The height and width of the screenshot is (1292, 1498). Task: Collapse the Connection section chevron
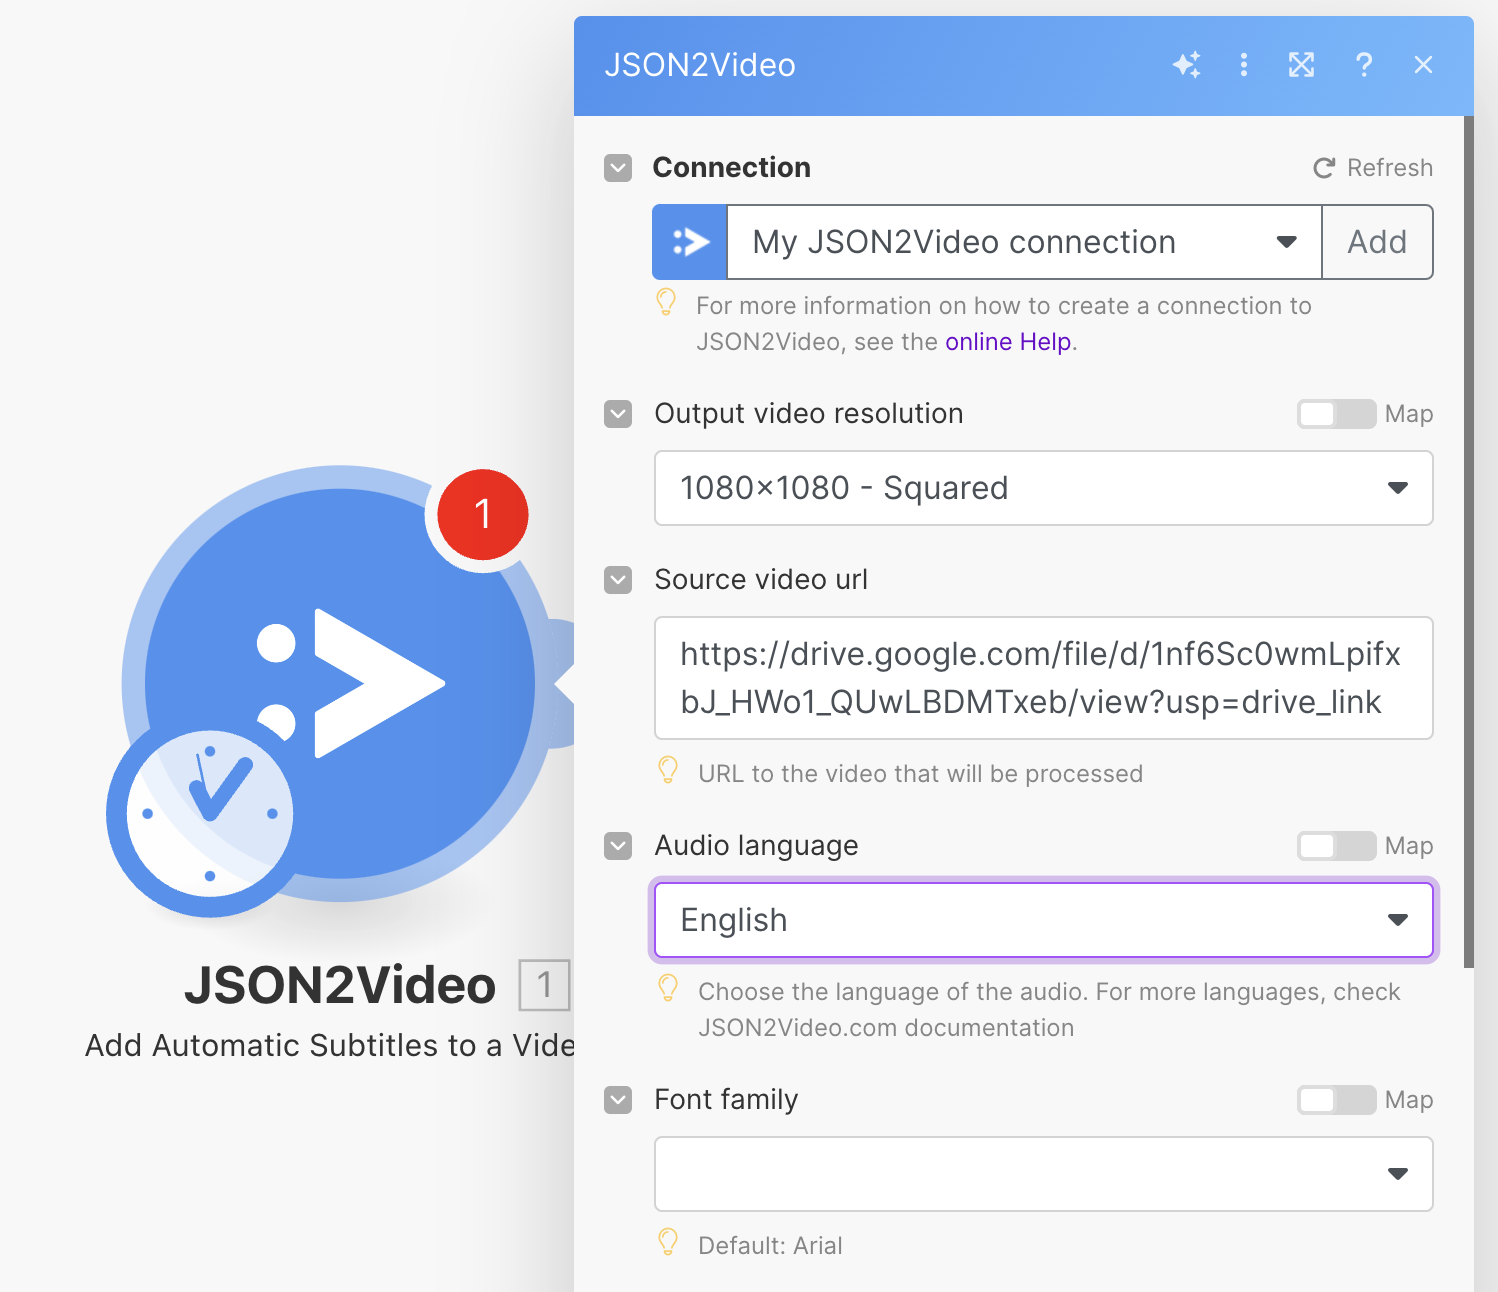618,168
